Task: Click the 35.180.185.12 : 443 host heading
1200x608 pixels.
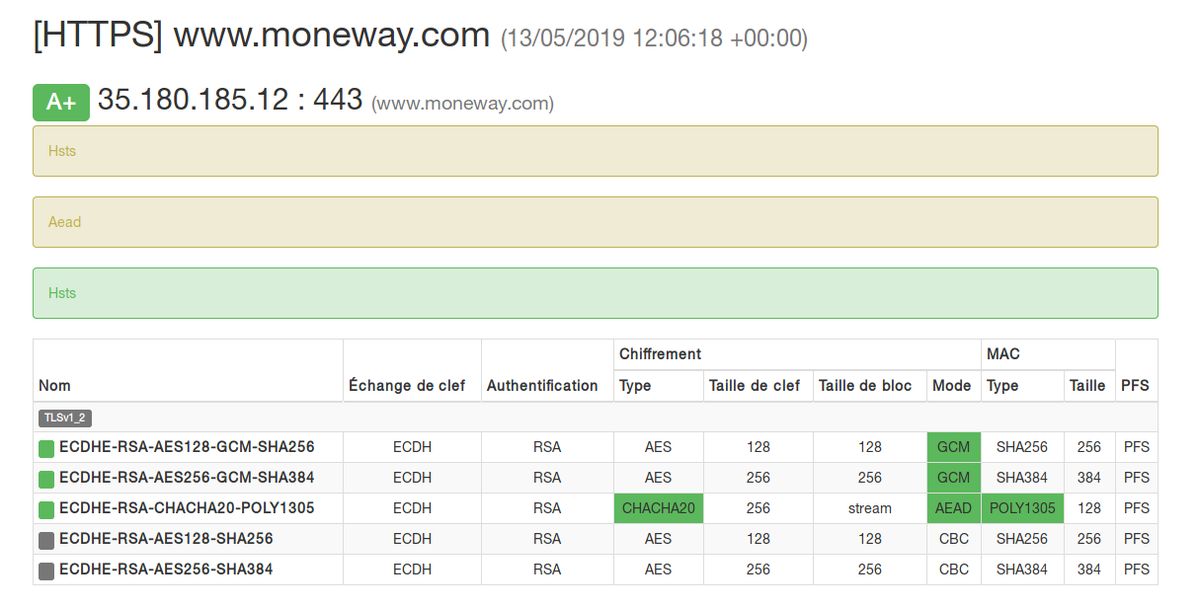Action: pos(230,100)
